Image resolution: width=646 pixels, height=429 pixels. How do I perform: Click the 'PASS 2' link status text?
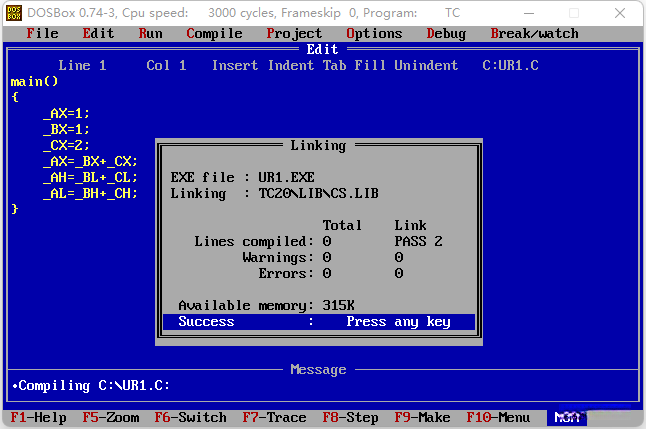(x=418, y=241)
